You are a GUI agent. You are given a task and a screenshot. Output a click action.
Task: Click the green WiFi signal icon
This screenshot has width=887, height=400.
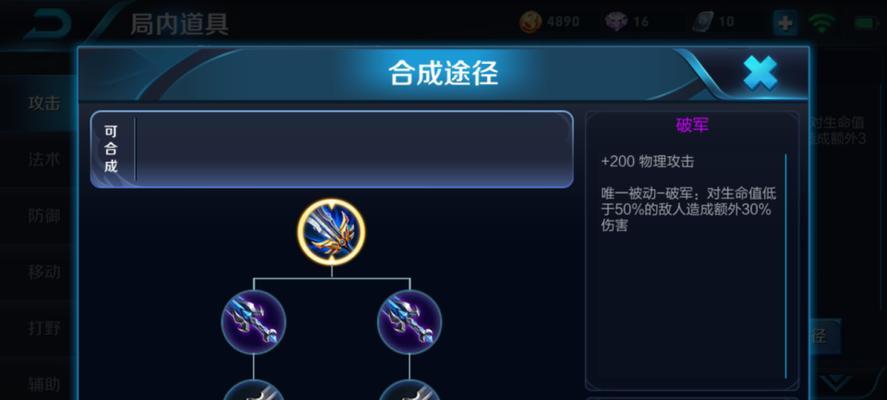(822, 23)
